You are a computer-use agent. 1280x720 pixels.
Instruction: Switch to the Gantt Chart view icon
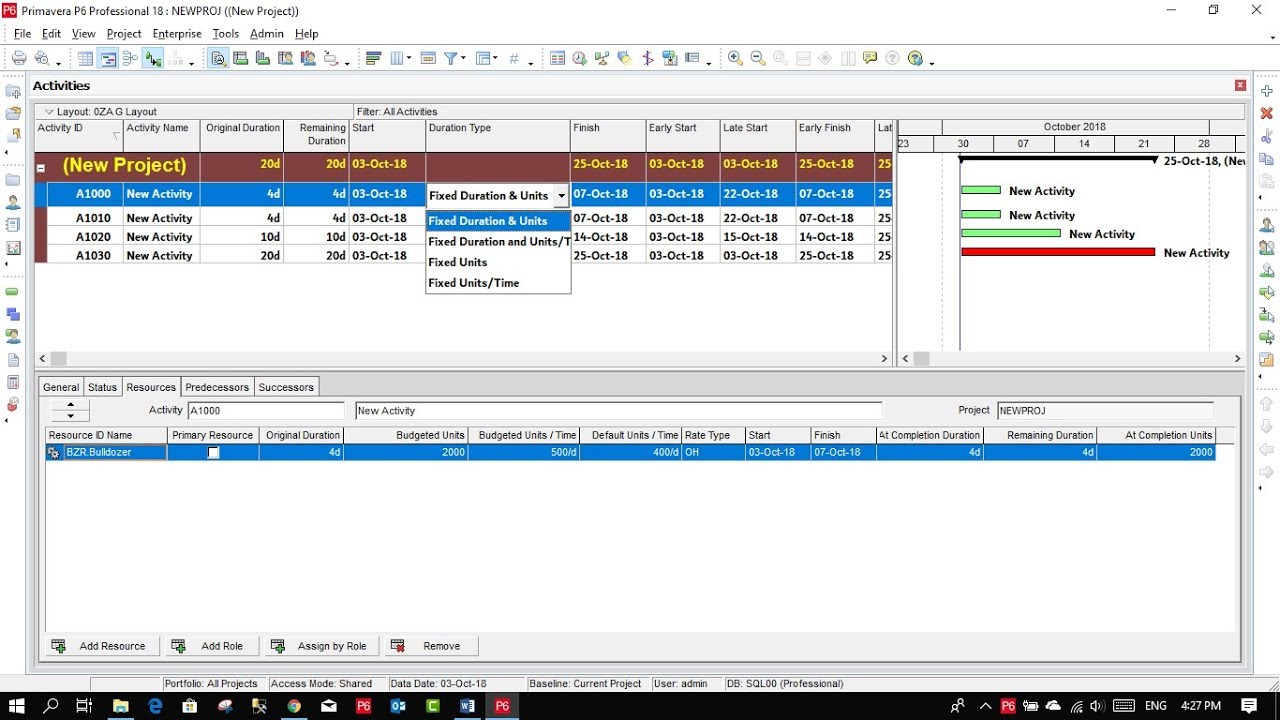point(108,59)
